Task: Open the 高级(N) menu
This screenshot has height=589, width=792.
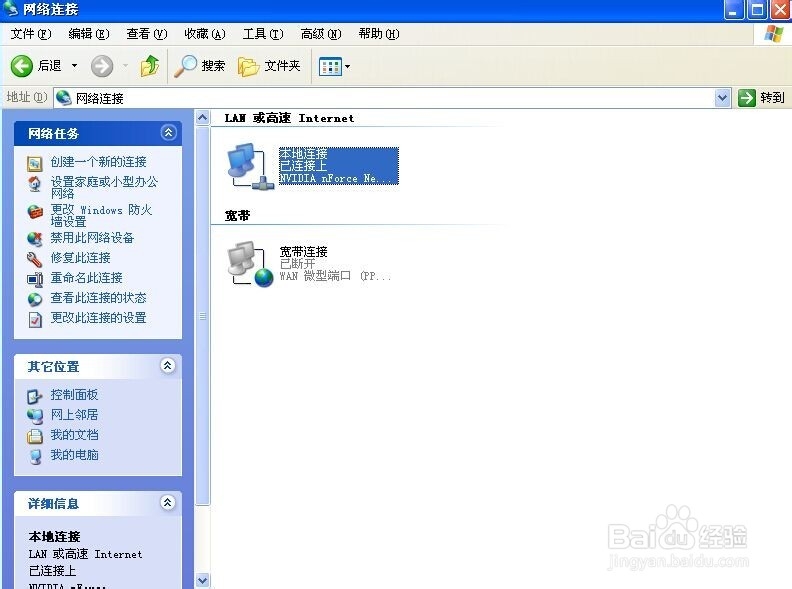Action: point(321,34)
